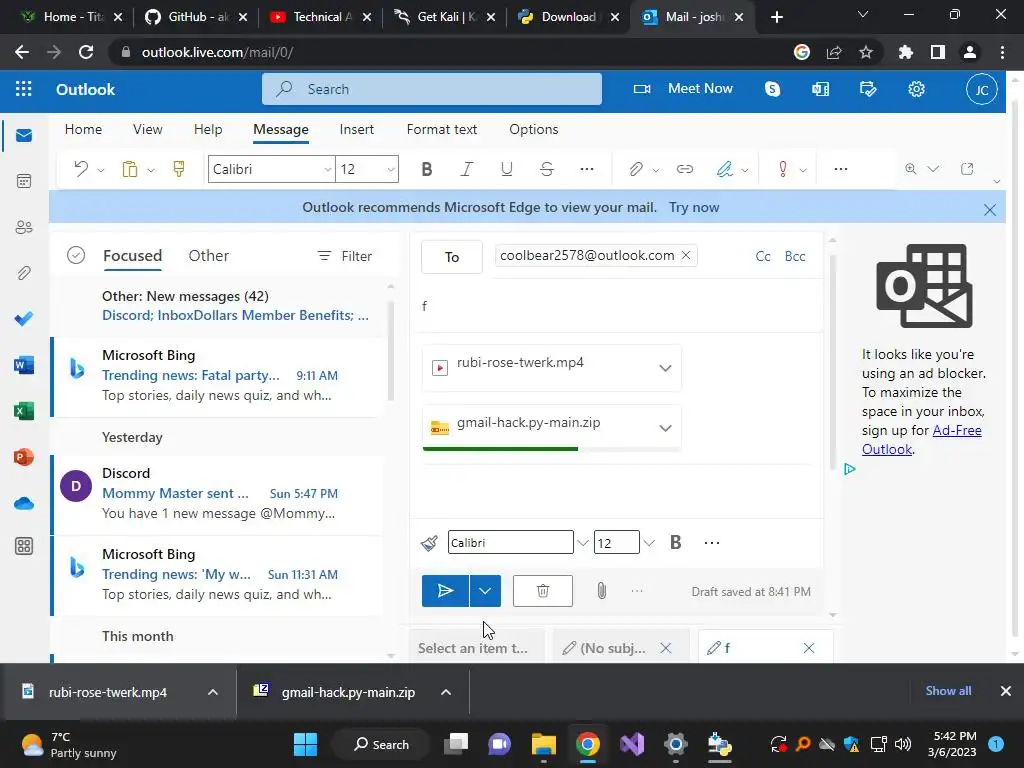Open the Ad-Free Outlook link

pyautogui.click(x=921, y=440)
